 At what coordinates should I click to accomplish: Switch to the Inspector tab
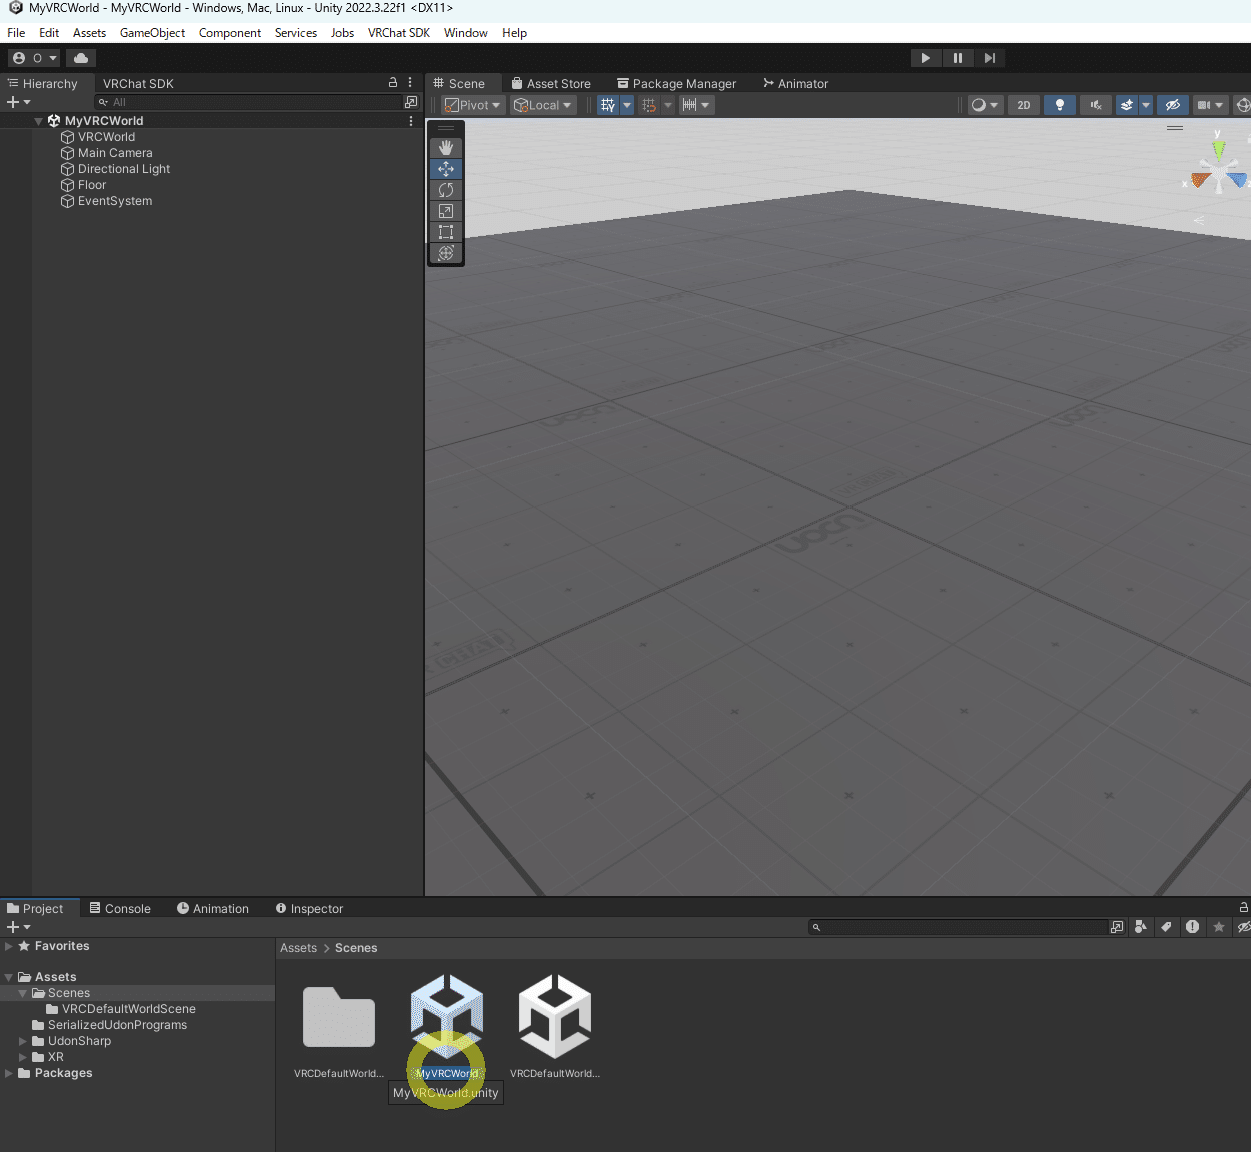click(x=309, y=909)
